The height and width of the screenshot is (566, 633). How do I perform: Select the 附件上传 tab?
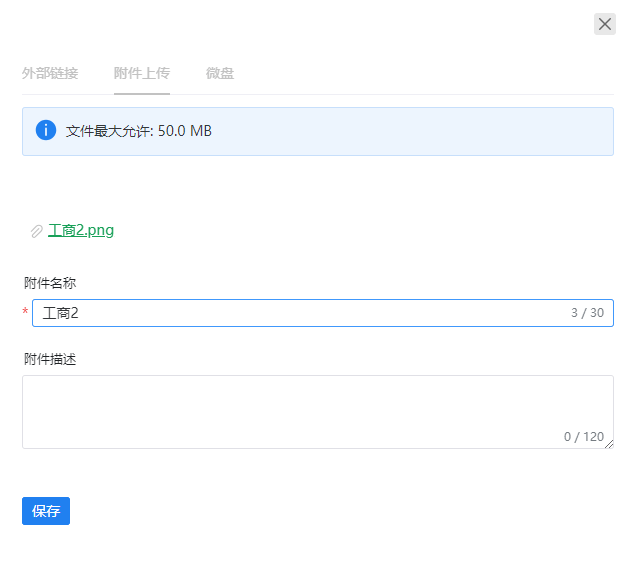click(142, 73)
